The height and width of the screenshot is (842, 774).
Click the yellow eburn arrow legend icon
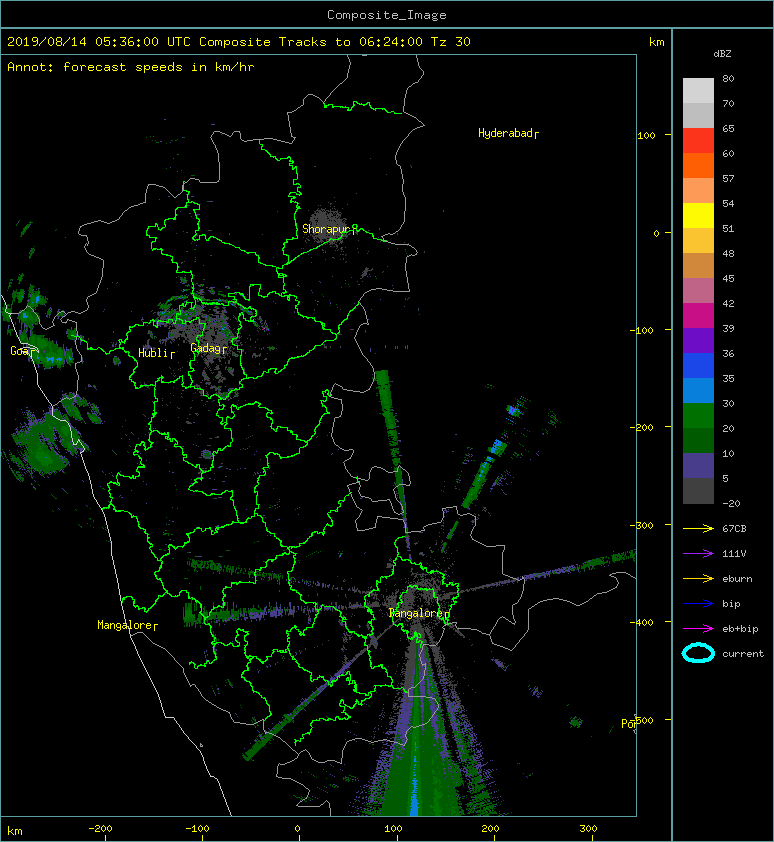coord(698,578)
